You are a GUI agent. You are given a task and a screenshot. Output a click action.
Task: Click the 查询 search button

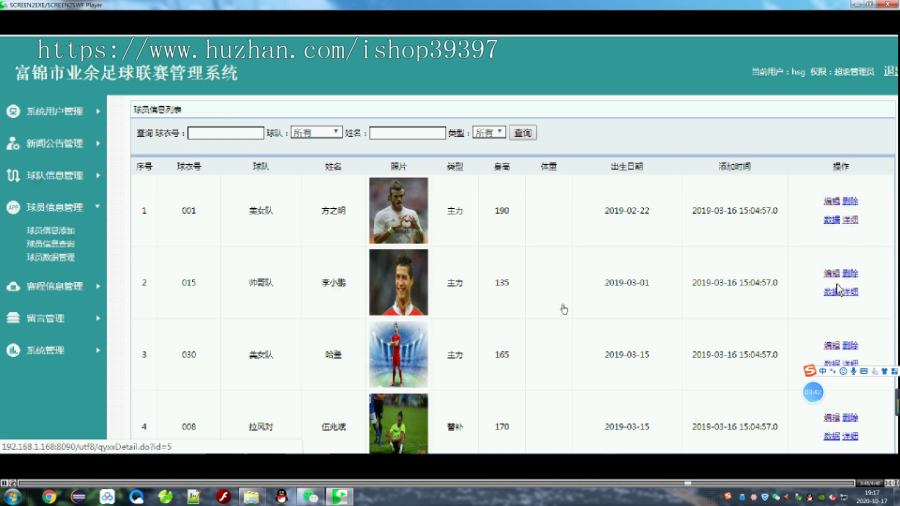(x=522, y=133)
